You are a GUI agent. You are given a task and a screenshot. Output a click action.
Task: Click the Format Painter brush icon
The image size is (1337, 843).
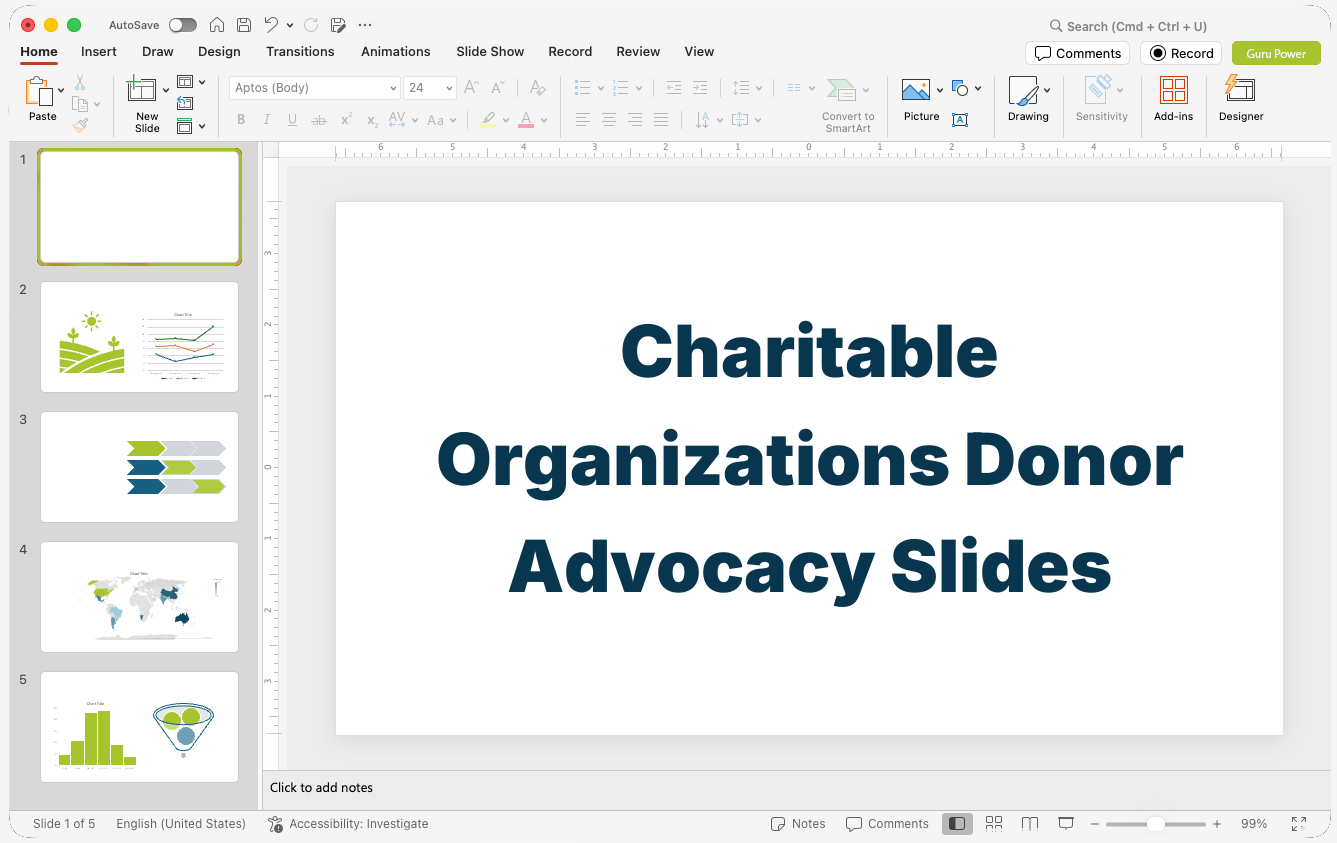80,125
